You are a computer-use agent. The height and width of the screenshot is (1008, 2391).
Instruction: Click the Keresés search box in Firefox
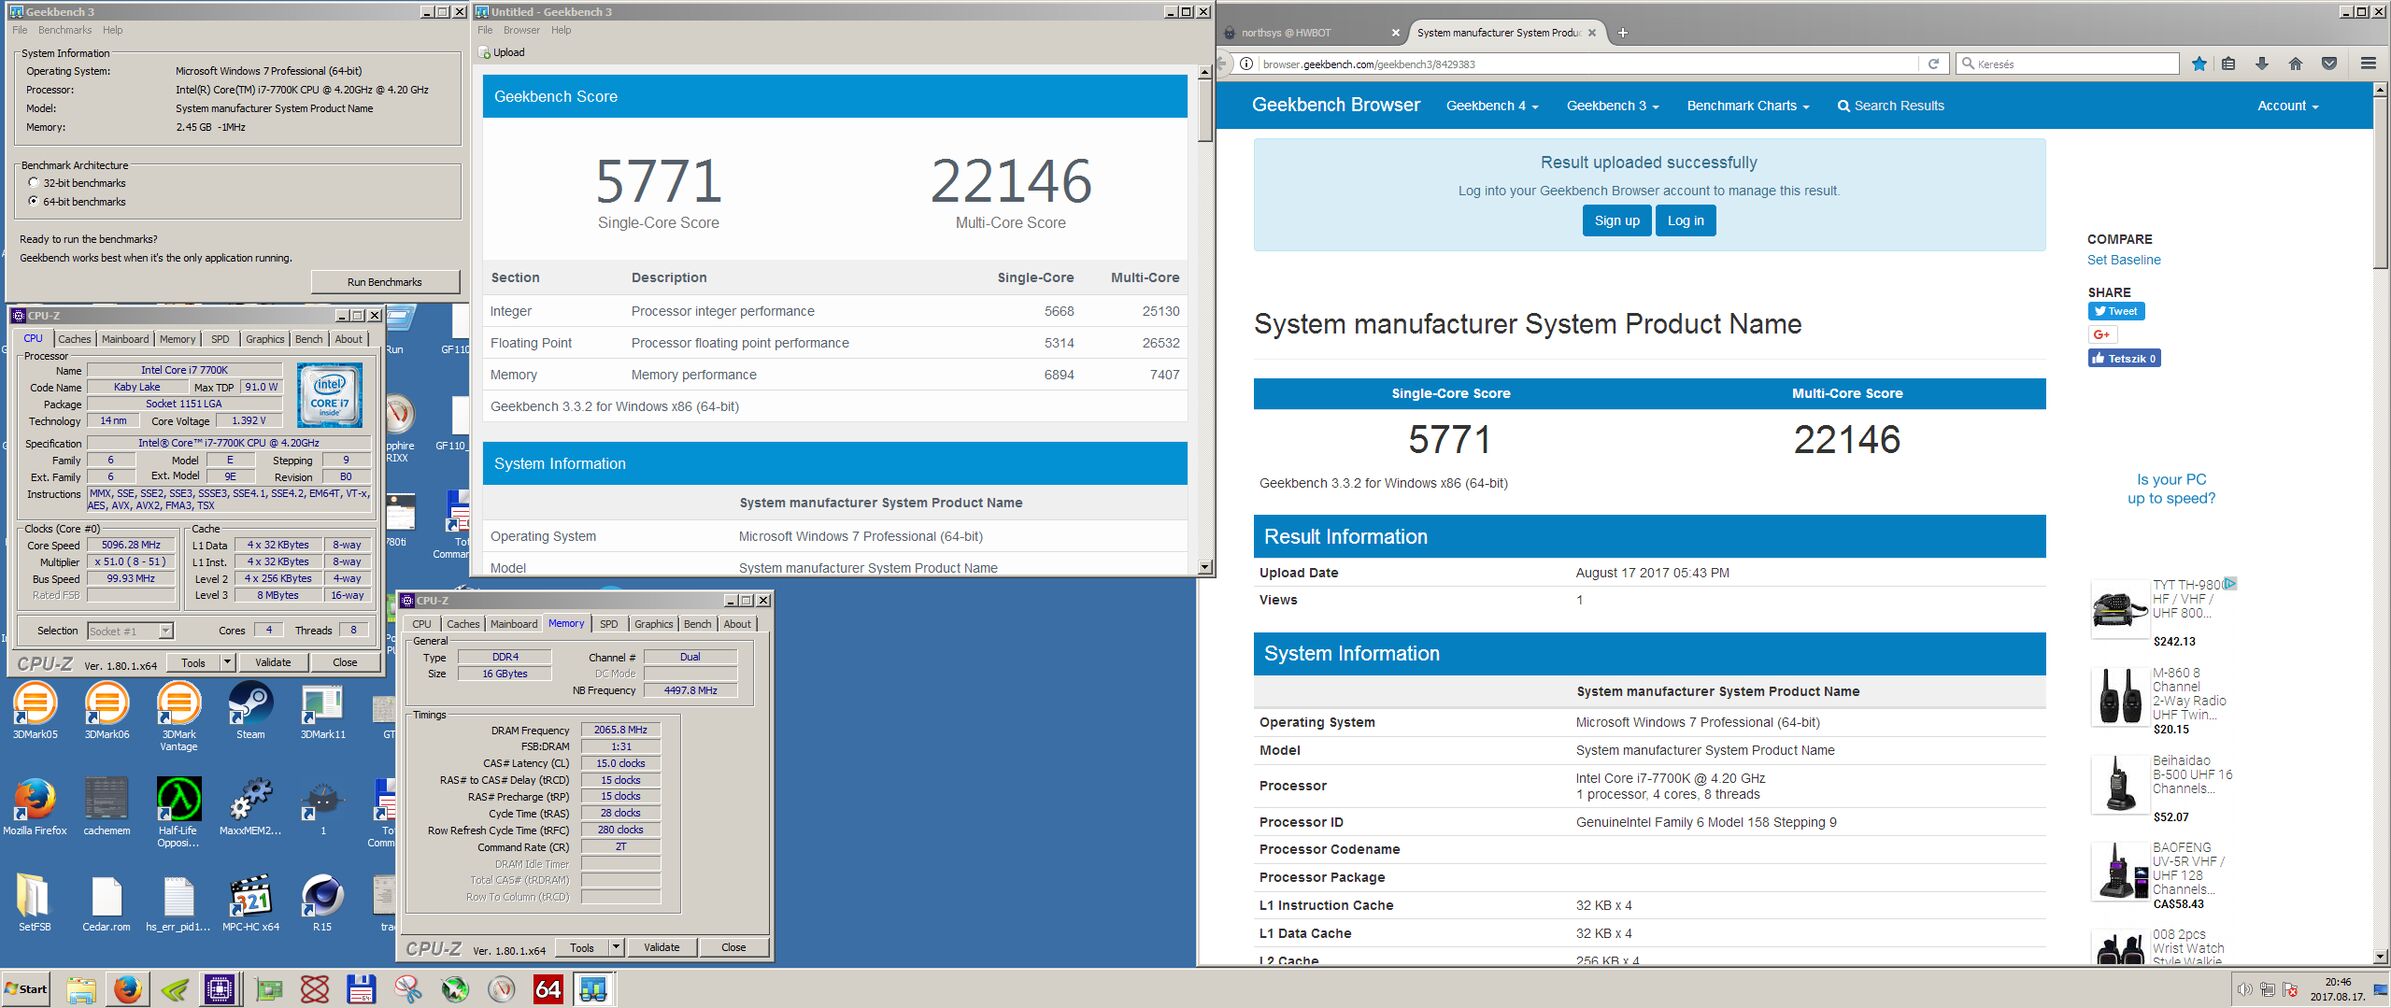point(2067,64)
